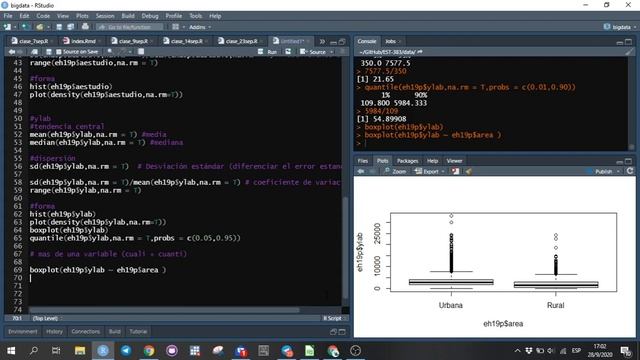Open recent files dropdown arrow

pyautogui.click(x=48, y=27)
